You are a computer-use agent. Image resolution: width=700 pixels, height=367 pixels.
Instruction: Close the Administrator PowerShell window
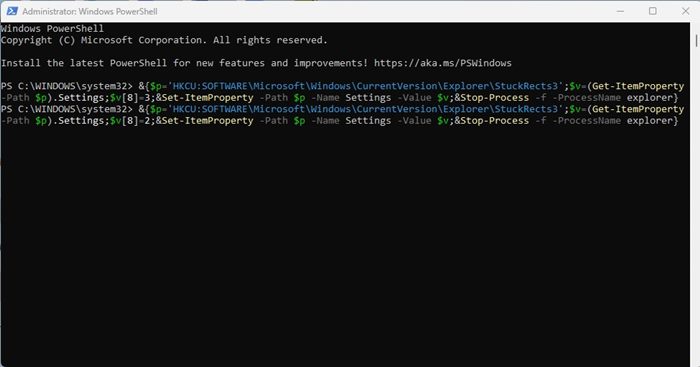click(685, 11)
